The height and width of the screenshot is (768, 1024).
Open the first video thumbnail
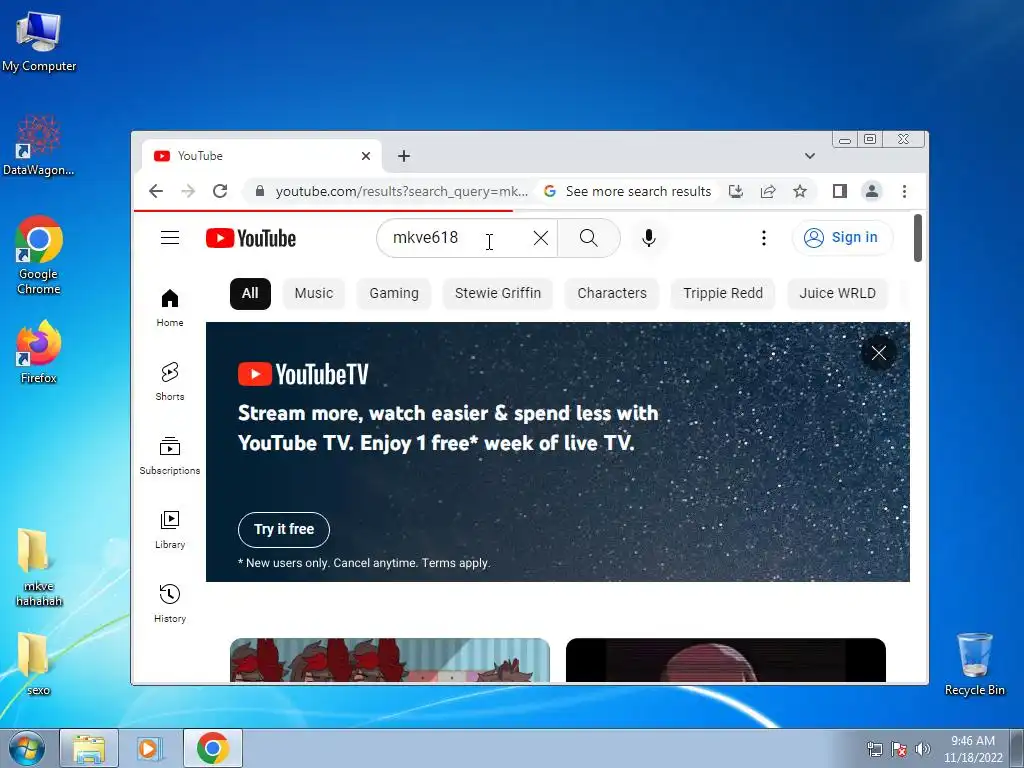(390, 660)
